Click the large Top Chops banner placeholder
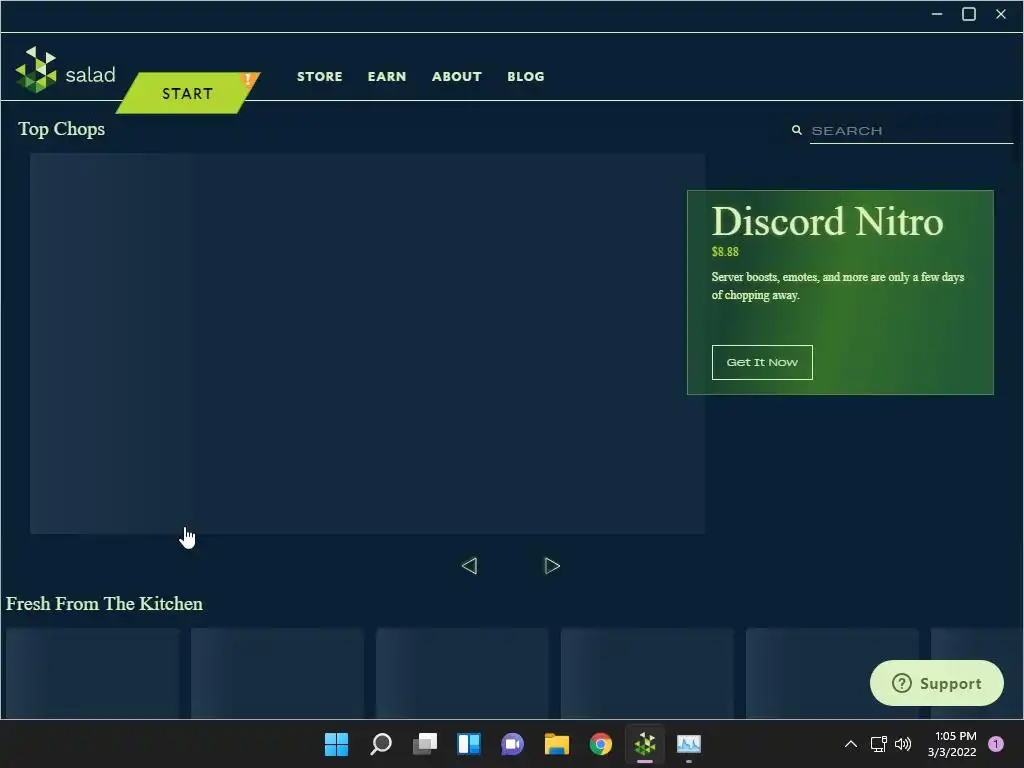 pos(367,344)
